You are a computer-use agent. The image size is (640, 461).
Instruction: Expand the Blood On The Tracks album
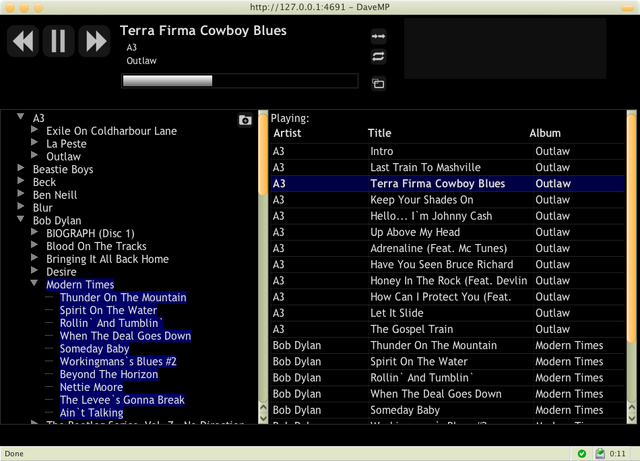(34, 245)
